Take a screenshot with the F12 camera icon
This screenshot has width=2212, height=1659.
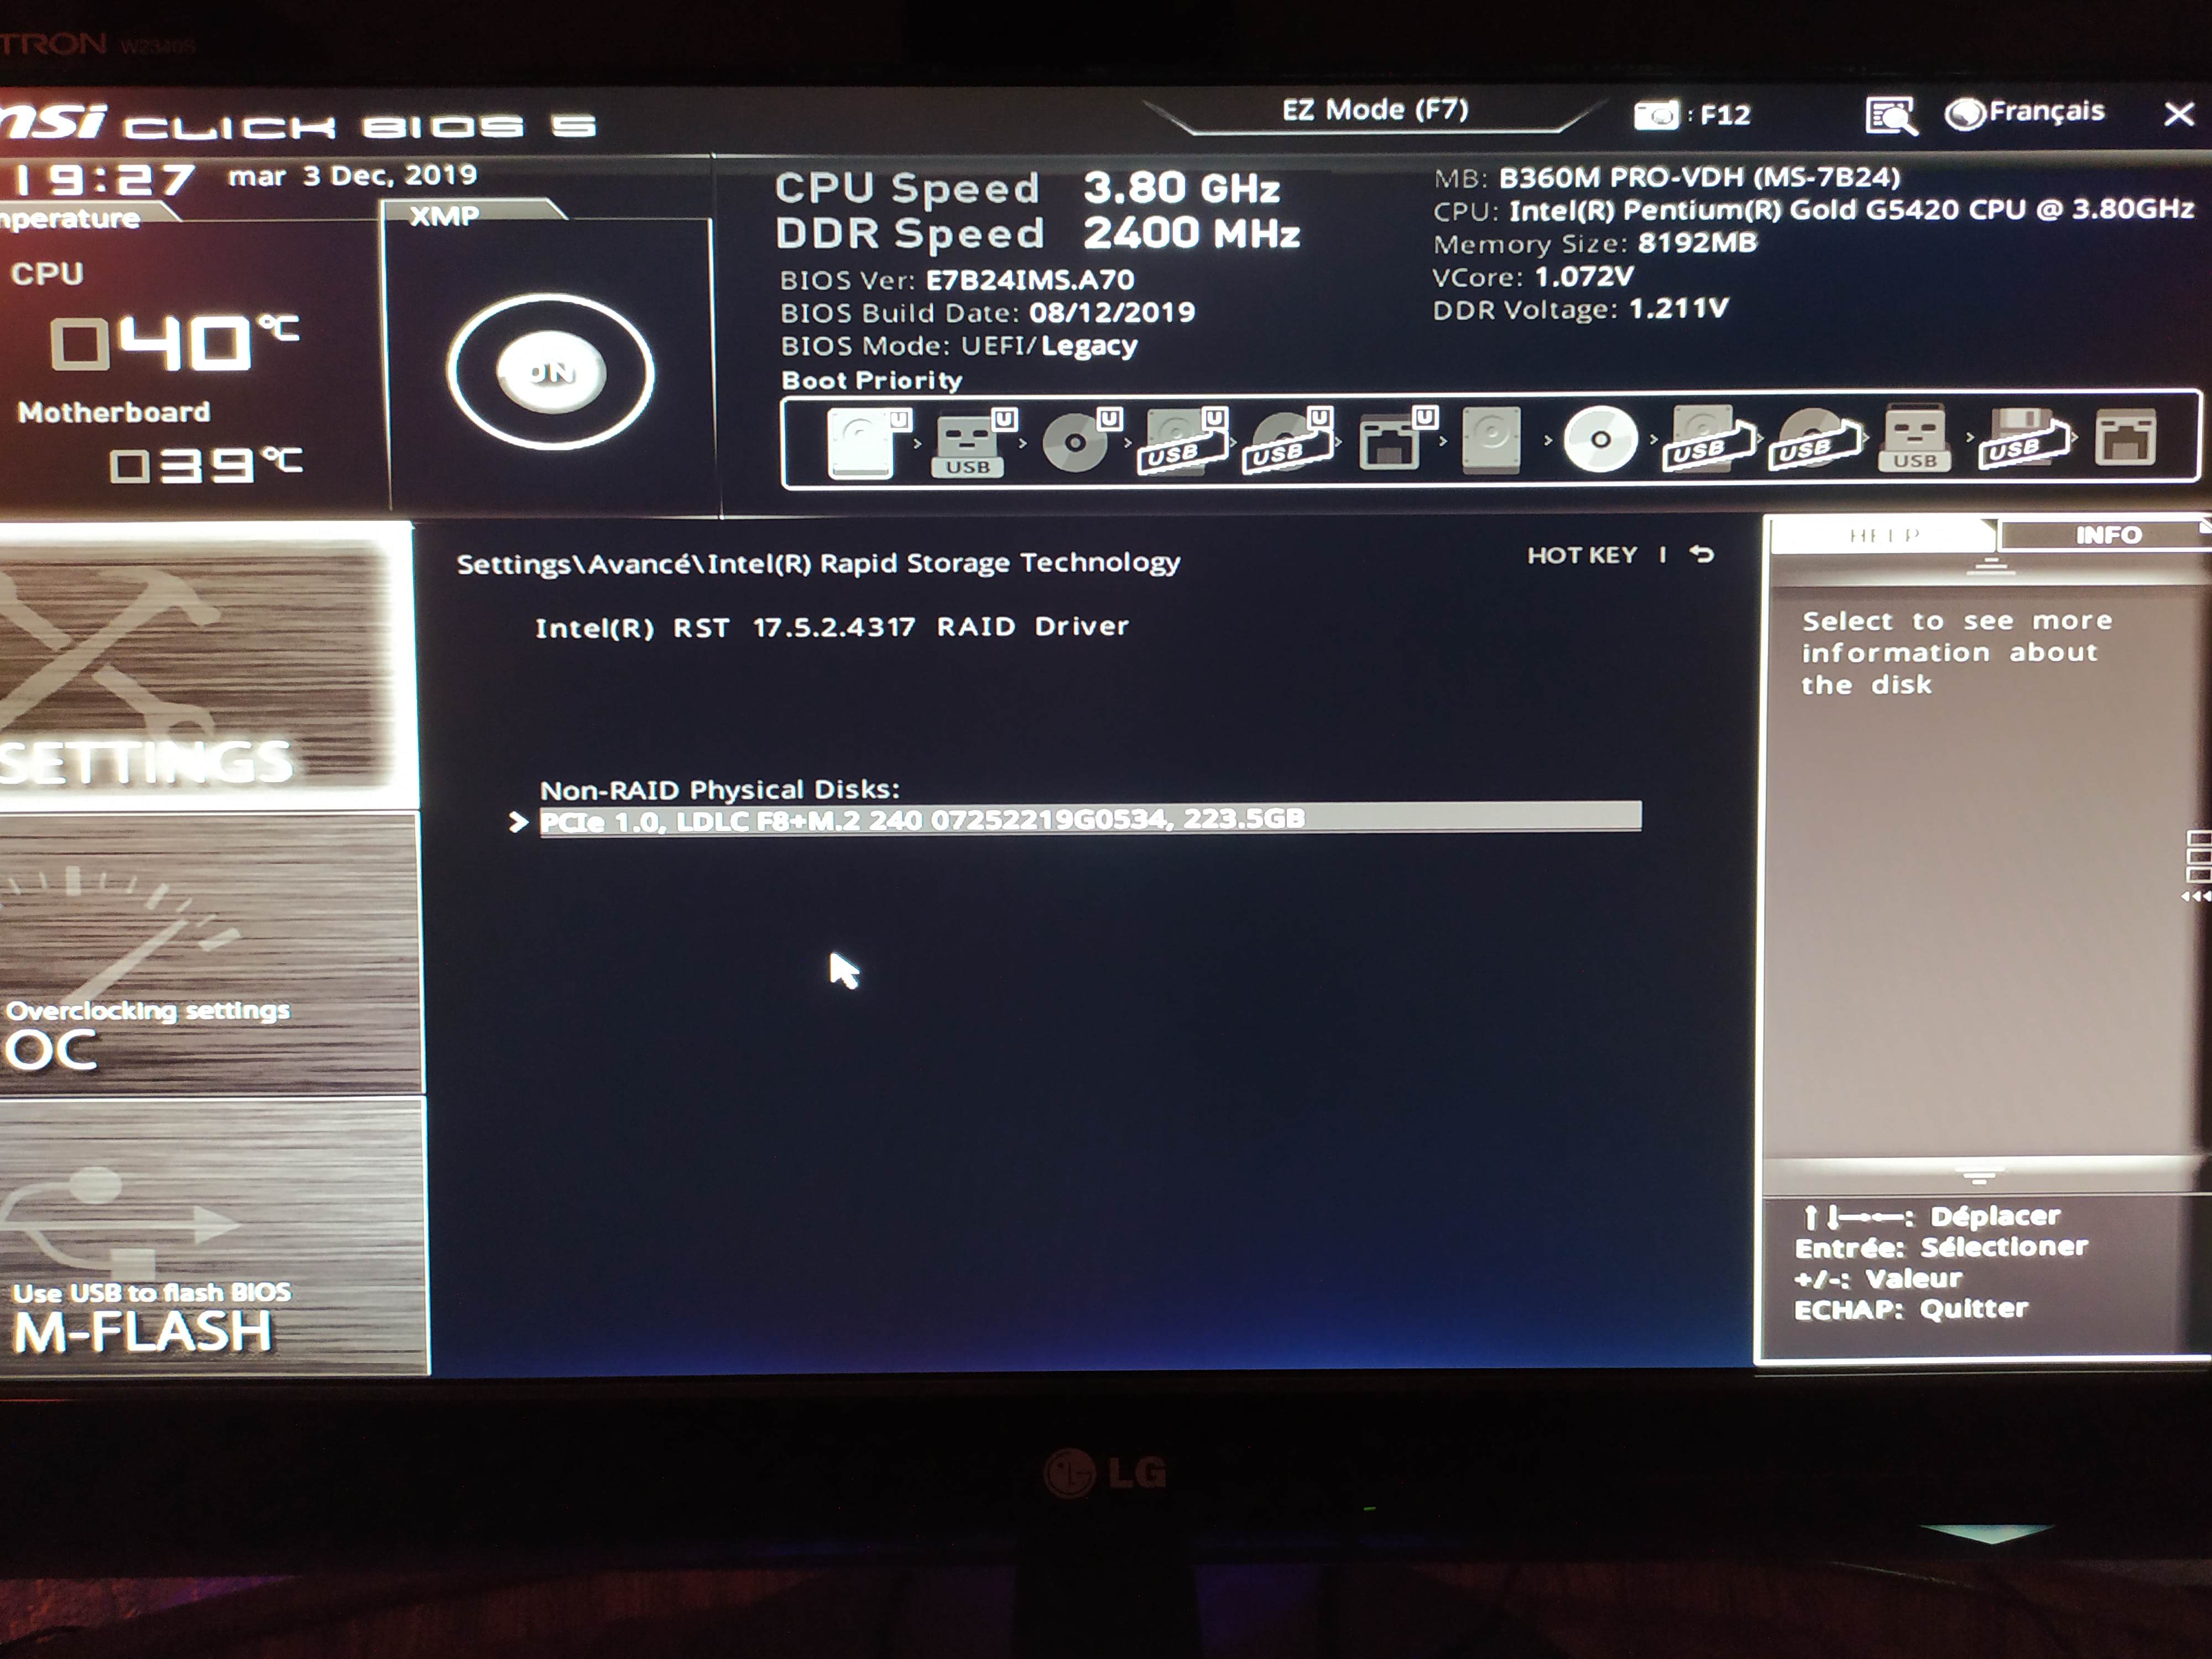pyautogui.click(x=1656, y=115)
